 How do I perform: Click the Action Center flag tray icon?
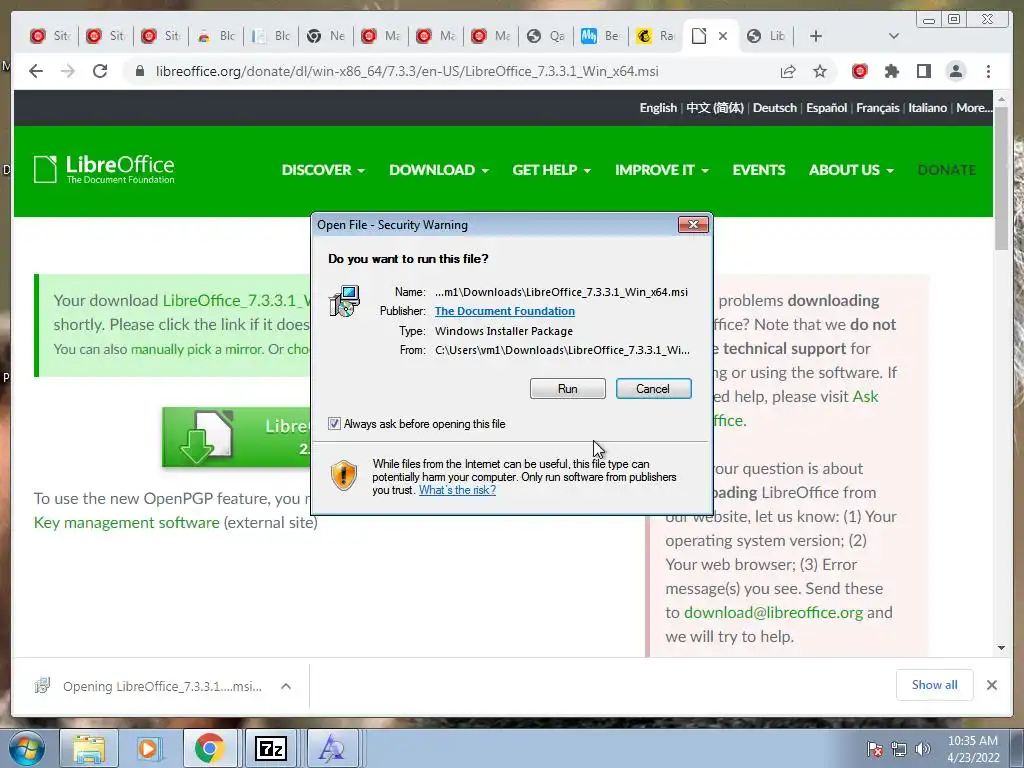pyautogui.click(x=874, y=749)
